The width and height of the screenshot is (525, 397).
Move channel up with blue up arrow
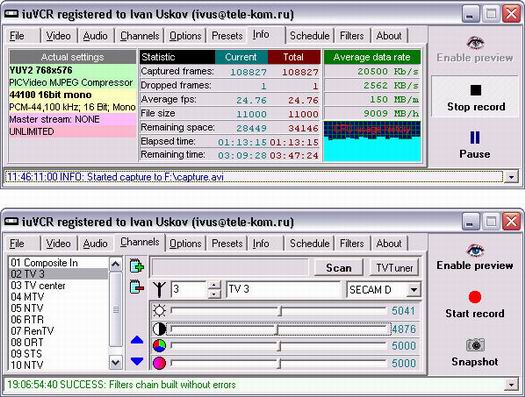coord(137,340)
